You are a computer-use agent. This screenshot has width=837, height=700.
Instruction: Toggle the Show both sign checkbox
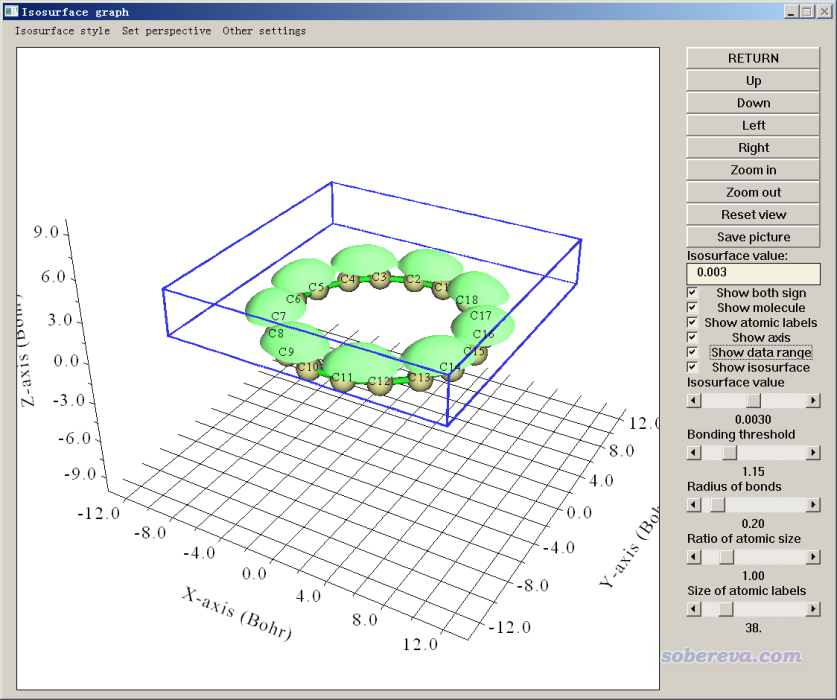pyautogui.click(x=693, y=293)
